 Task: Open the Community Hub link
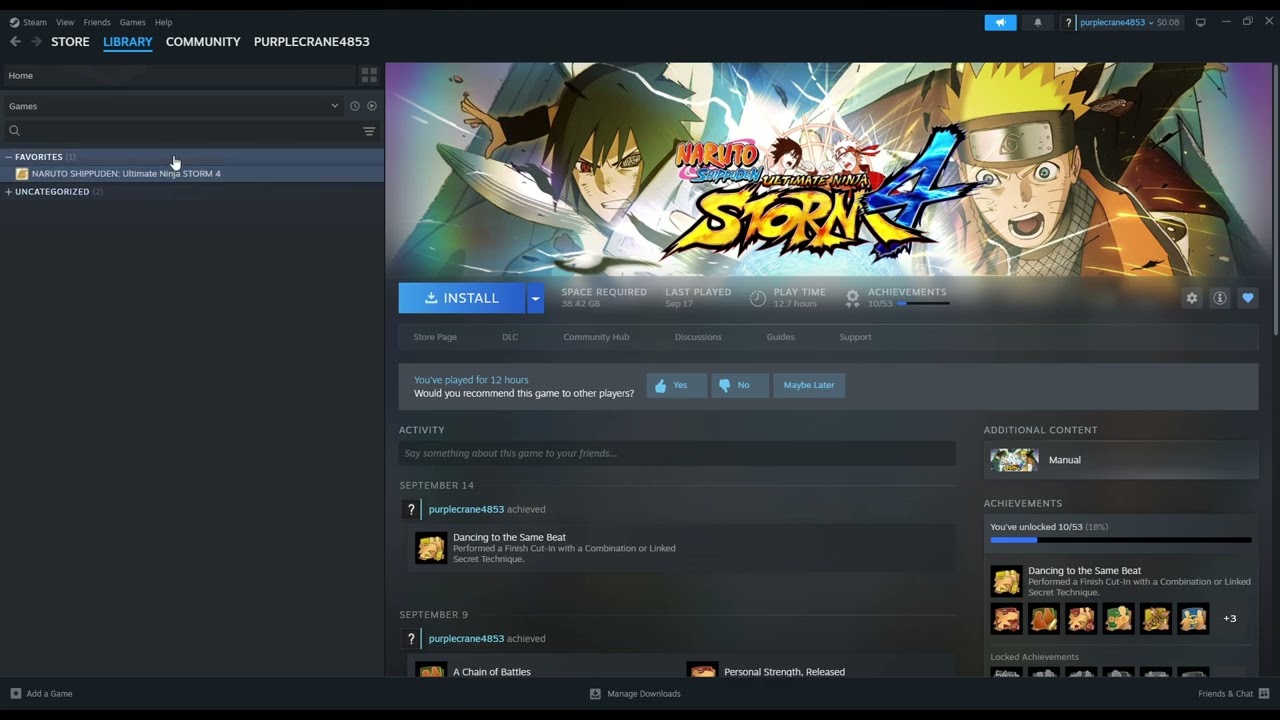(x=596, y=337)
